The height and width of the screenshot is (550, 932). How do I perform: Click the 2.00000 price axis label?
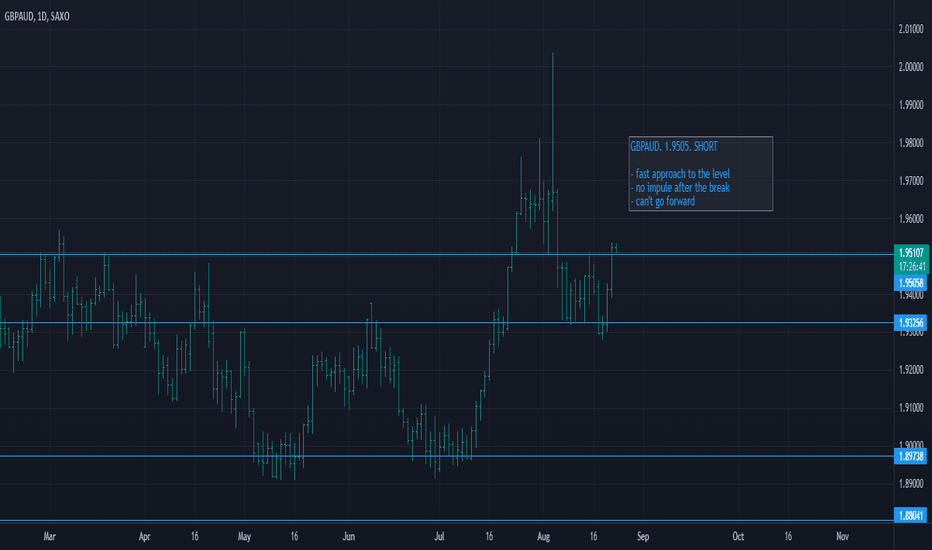[911, 67]
